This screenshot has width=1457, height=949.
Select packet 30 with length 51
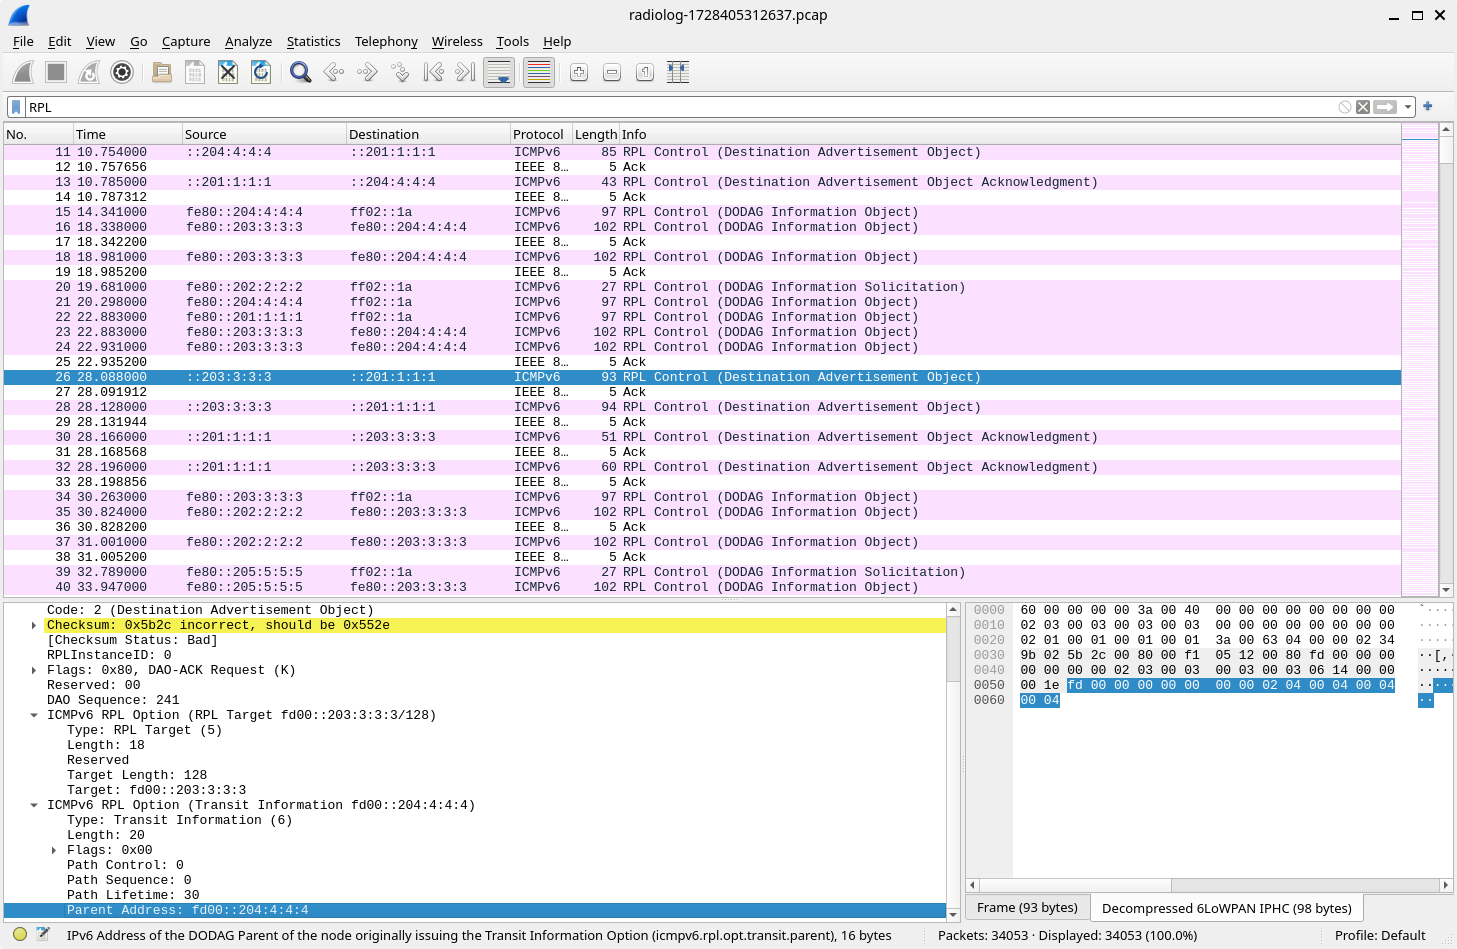point(702,437)
